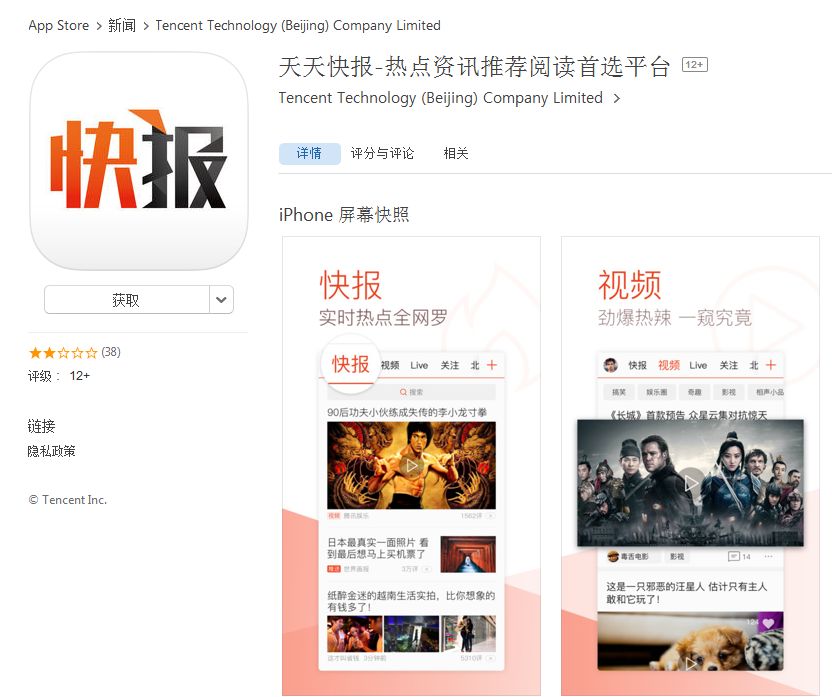Click the 快报 app icon thumbnail
This screenshot has height=697, width=832.
[138, 160]
